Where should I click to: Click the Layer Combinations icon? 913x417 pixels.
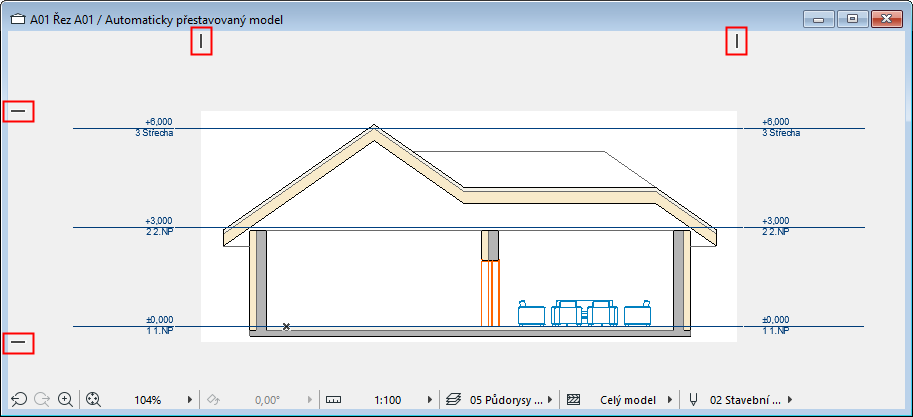coord(453,400)
